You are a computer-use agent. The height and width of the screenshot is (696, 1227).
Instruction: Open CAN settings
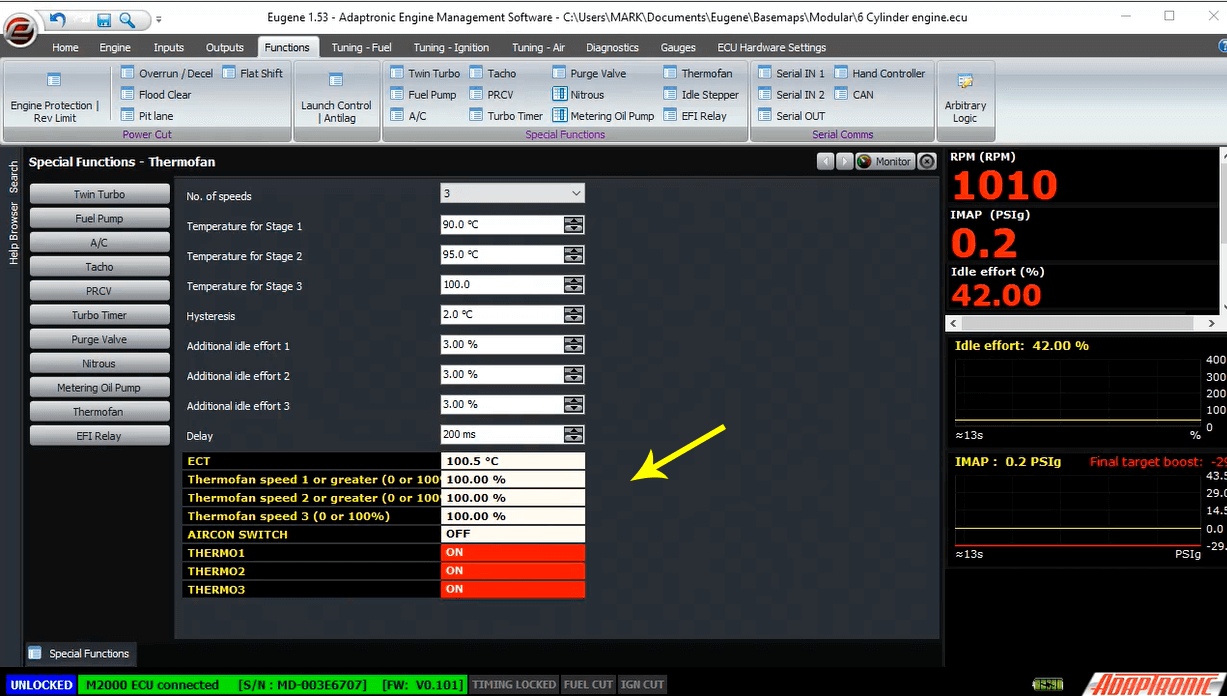854,95
